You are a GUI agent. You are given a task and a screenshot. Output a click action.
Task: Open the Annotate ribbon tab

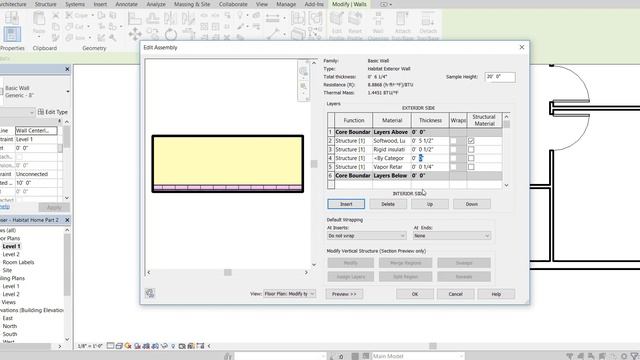127,4
